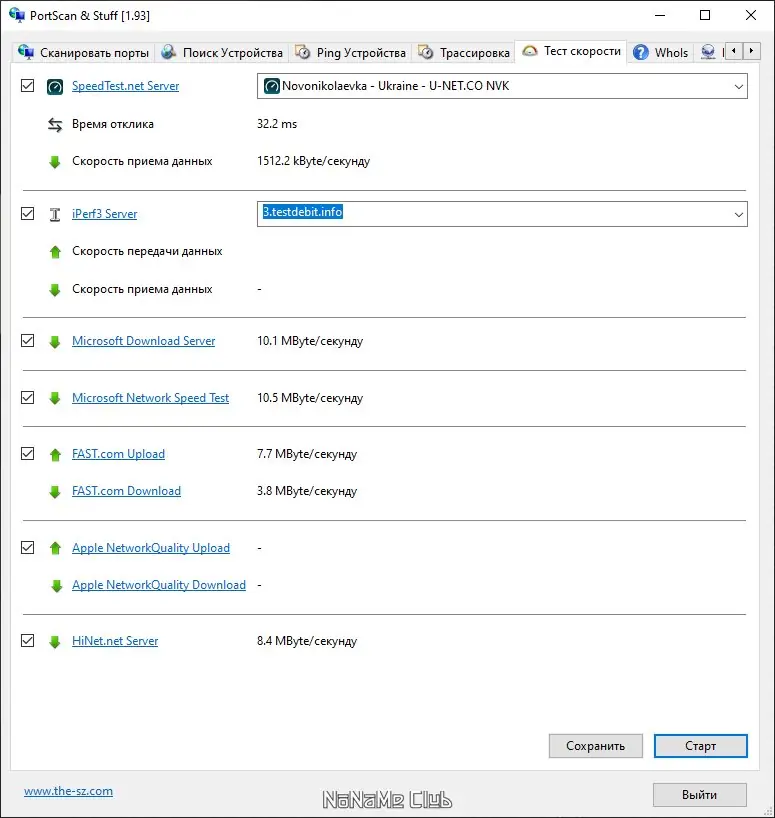775x818 pixels.
Task: Uncheck the FAST.com checkbox
Action: click(28, 454)
